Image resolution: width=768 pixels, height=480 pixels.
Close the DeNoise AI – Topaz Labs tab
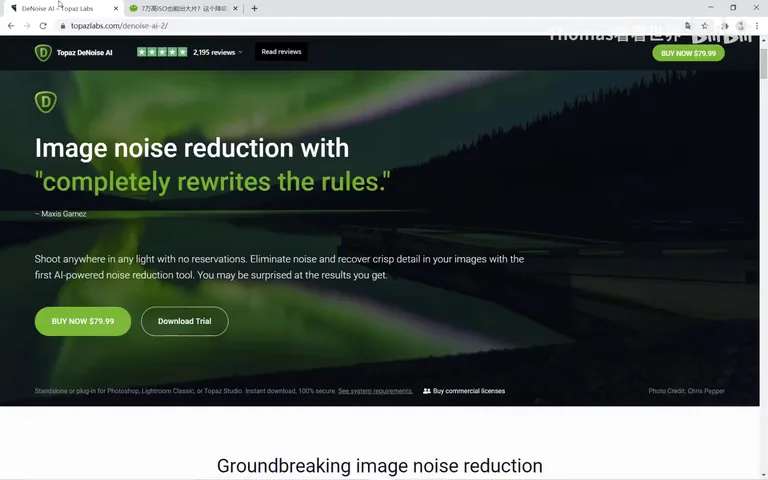tap(116, 8)
